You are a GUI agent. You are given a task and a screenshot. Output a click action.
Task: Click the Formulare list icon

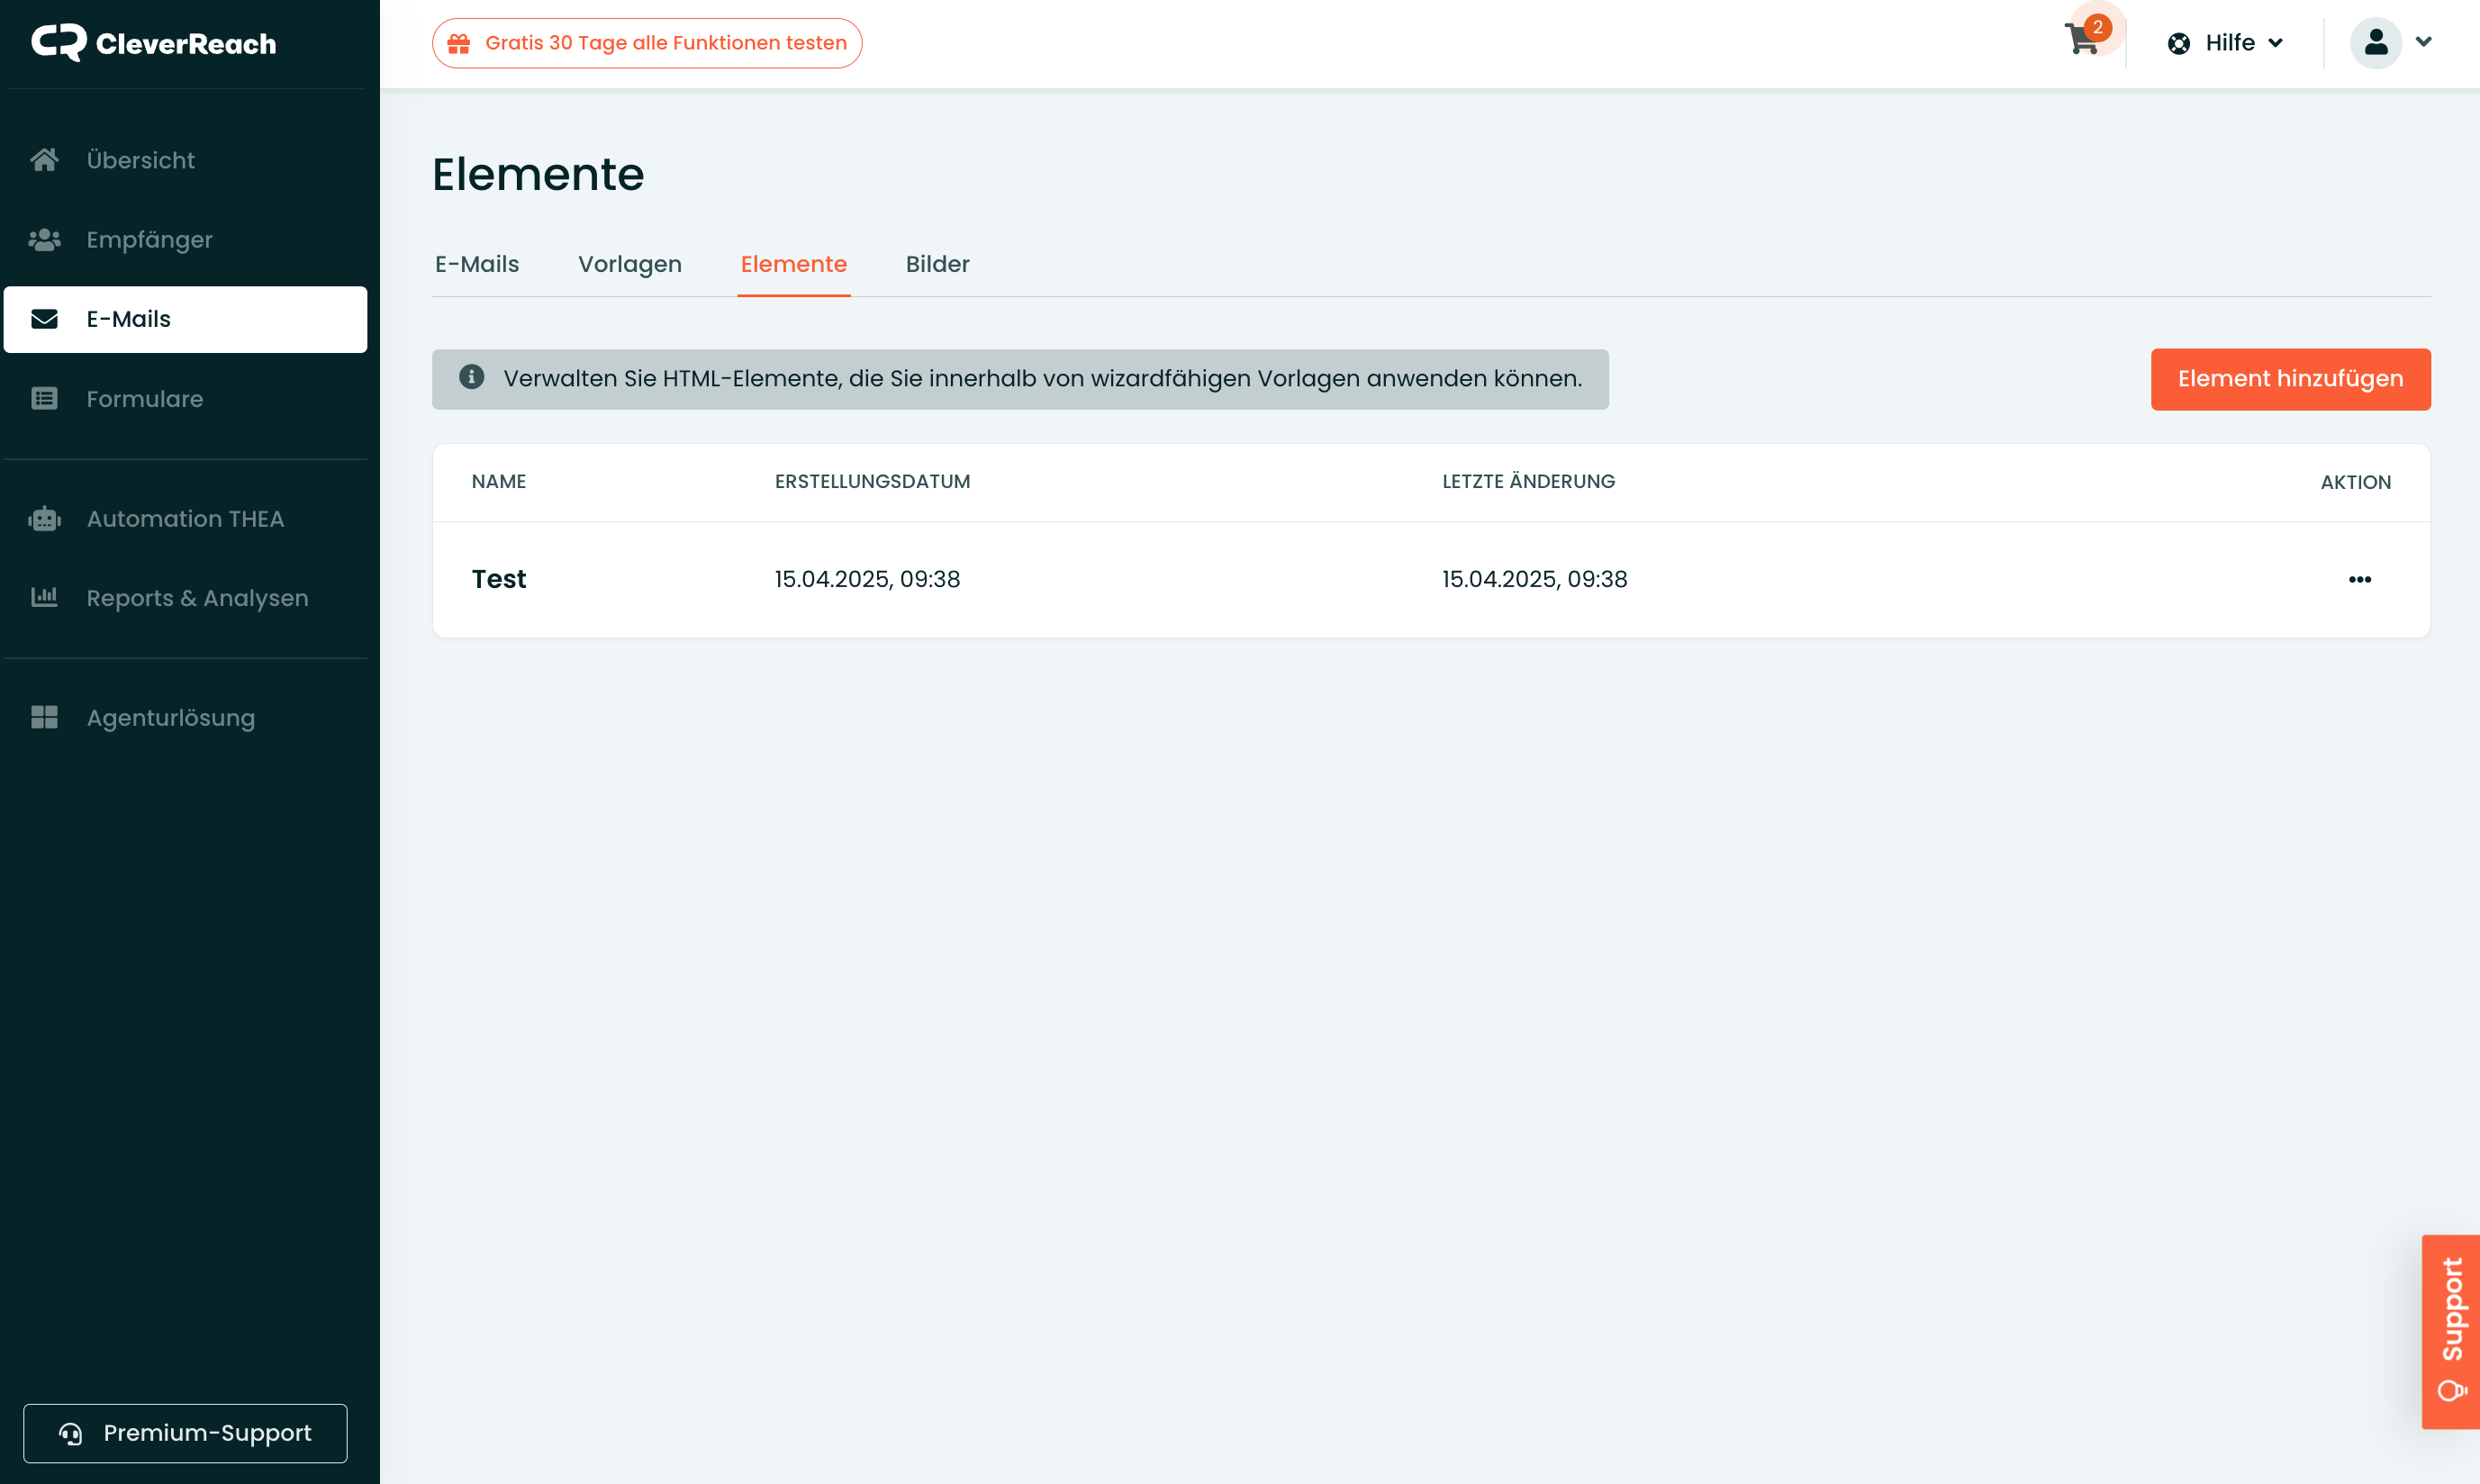pyautogui.click(x=44, y=399)
